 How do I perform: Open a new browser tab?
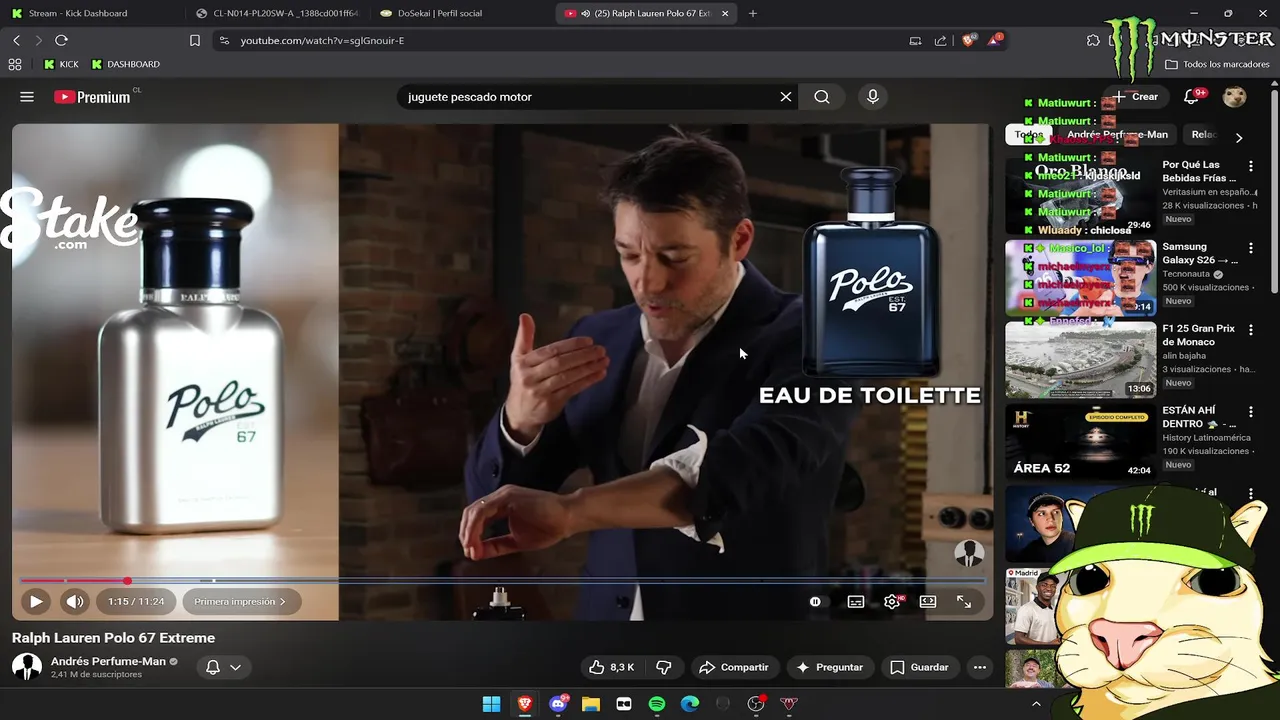click(x=753, y=13)
